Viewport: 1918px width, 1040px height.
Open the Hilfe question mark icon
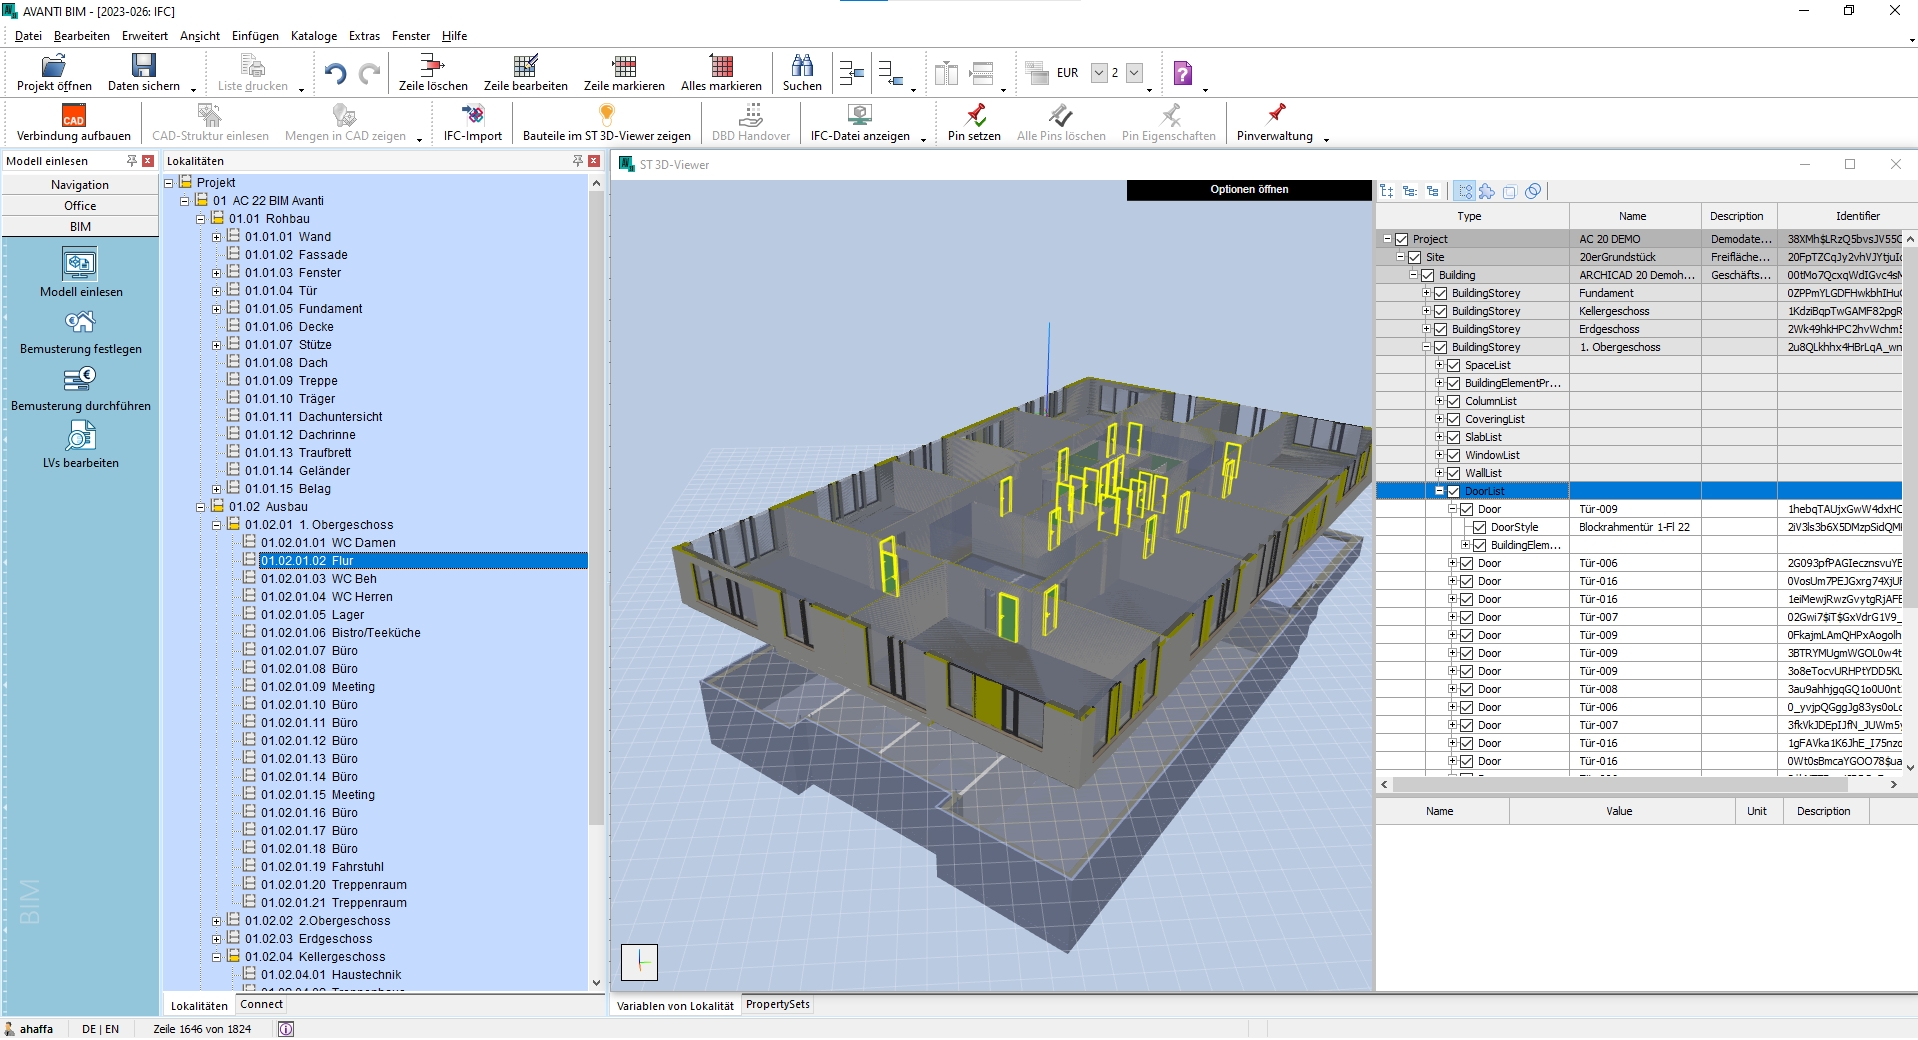coord(1183,72)
